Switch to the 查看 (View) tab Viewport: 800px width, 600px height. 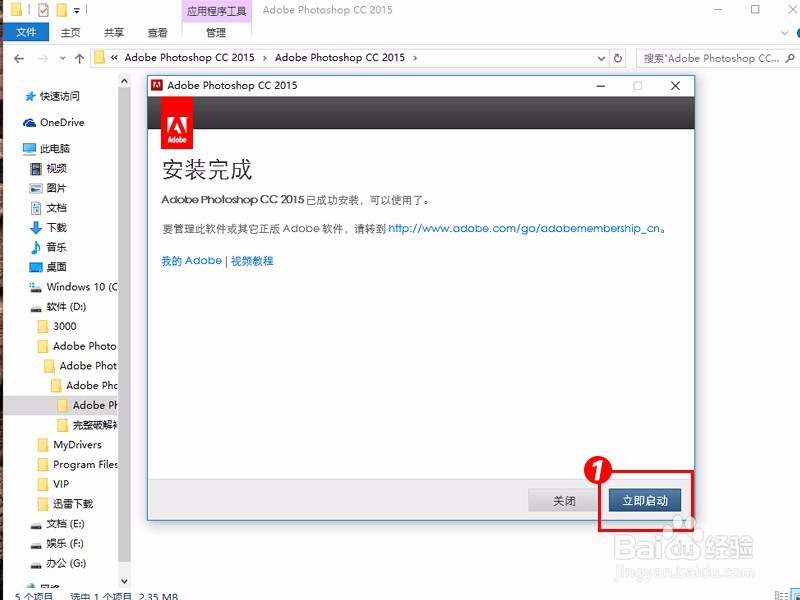[158, 31]
